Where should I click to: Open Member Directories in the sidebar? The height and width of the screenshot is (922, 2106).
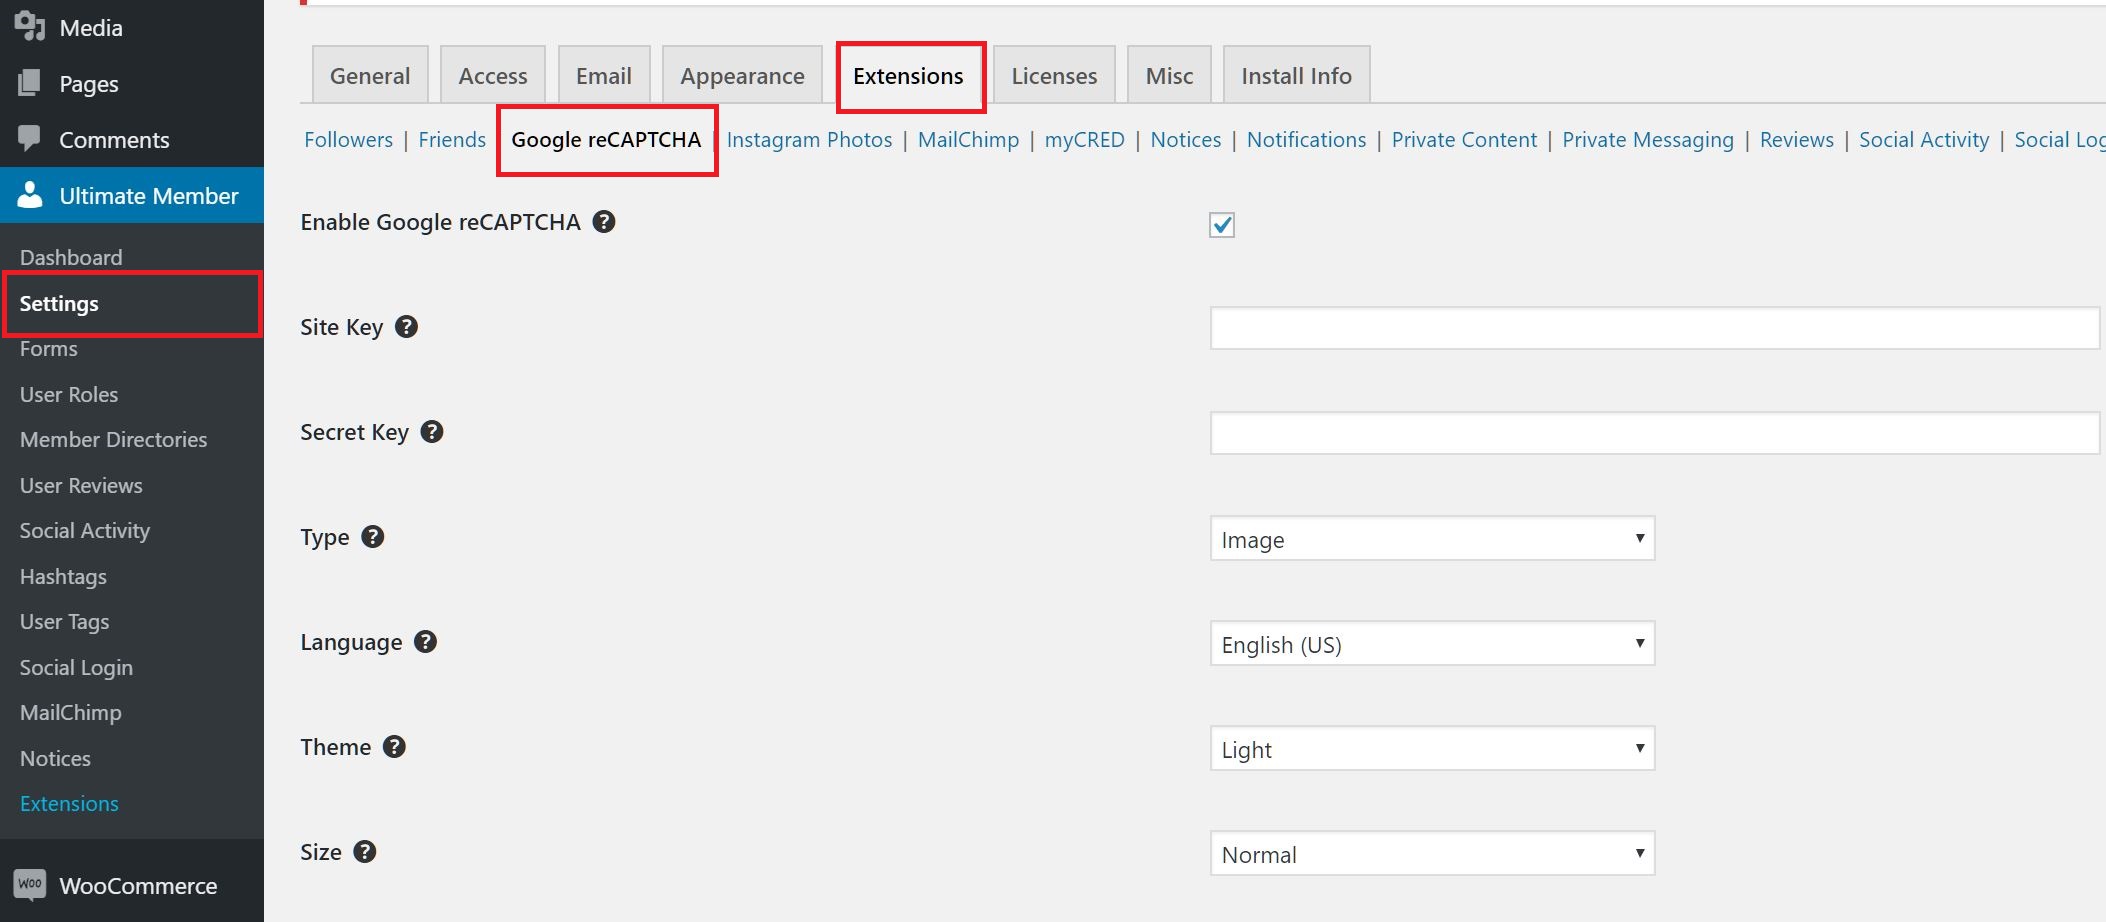tap(113, 439)
